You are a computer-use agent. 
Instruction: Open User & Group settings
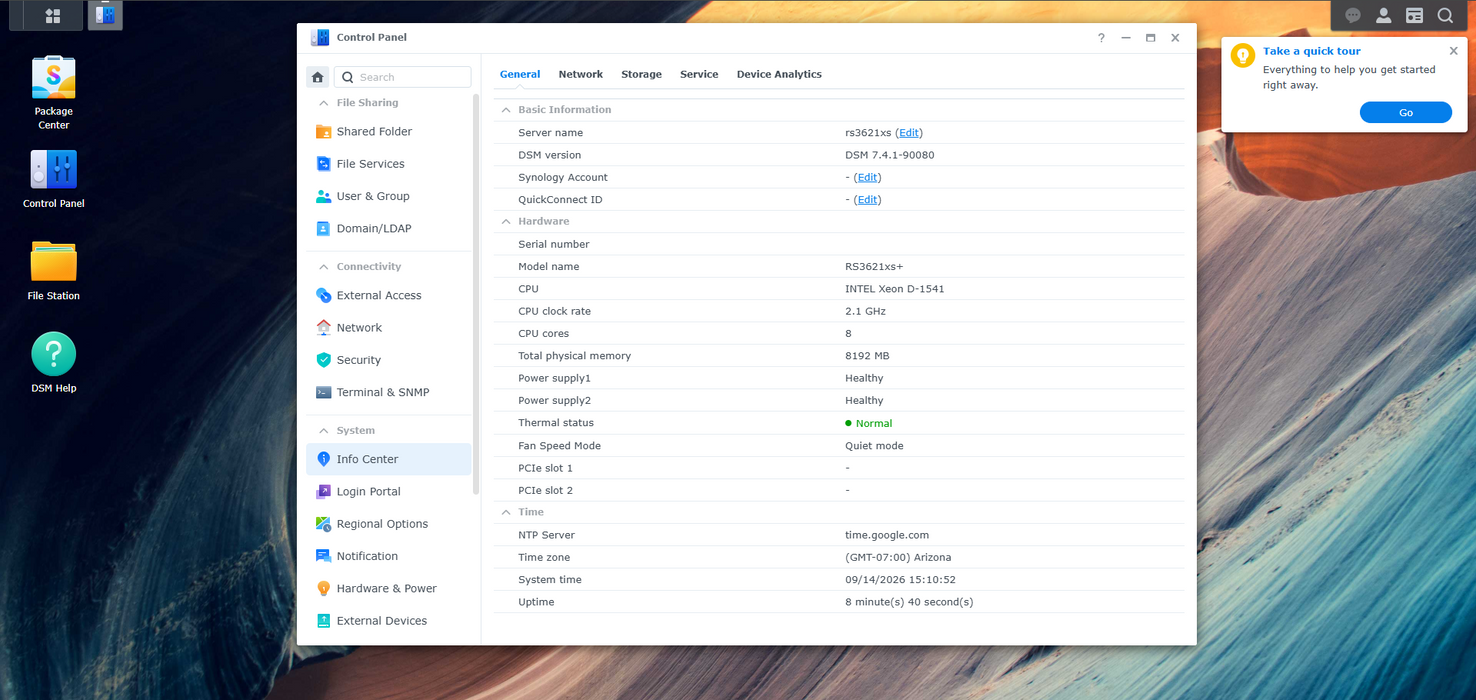(x=389, y=196)
